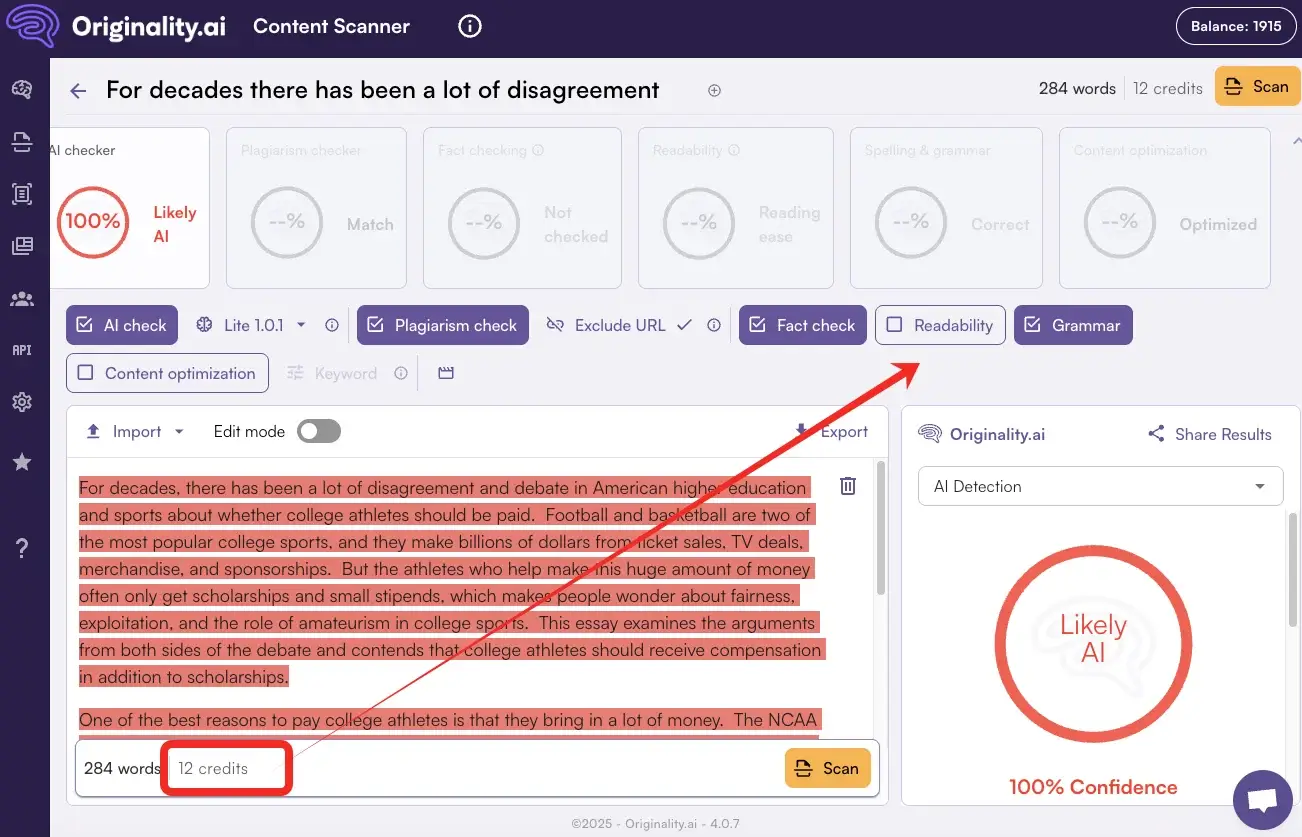The height and width of the screenshot is (837, 1302).
Task: Click the Keyword sliders icon
Action: click(295, 373)
